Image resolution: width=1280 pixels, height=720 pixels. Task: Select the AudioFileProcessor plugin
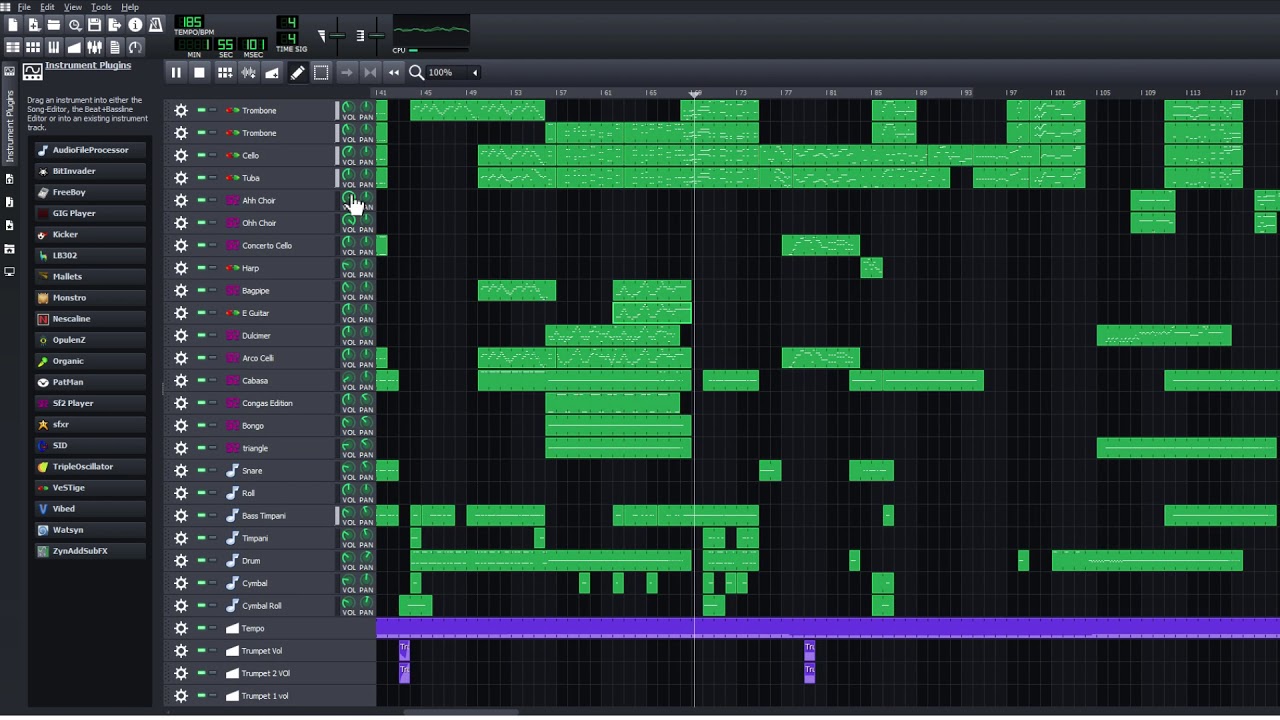click(x=89, y=150)
